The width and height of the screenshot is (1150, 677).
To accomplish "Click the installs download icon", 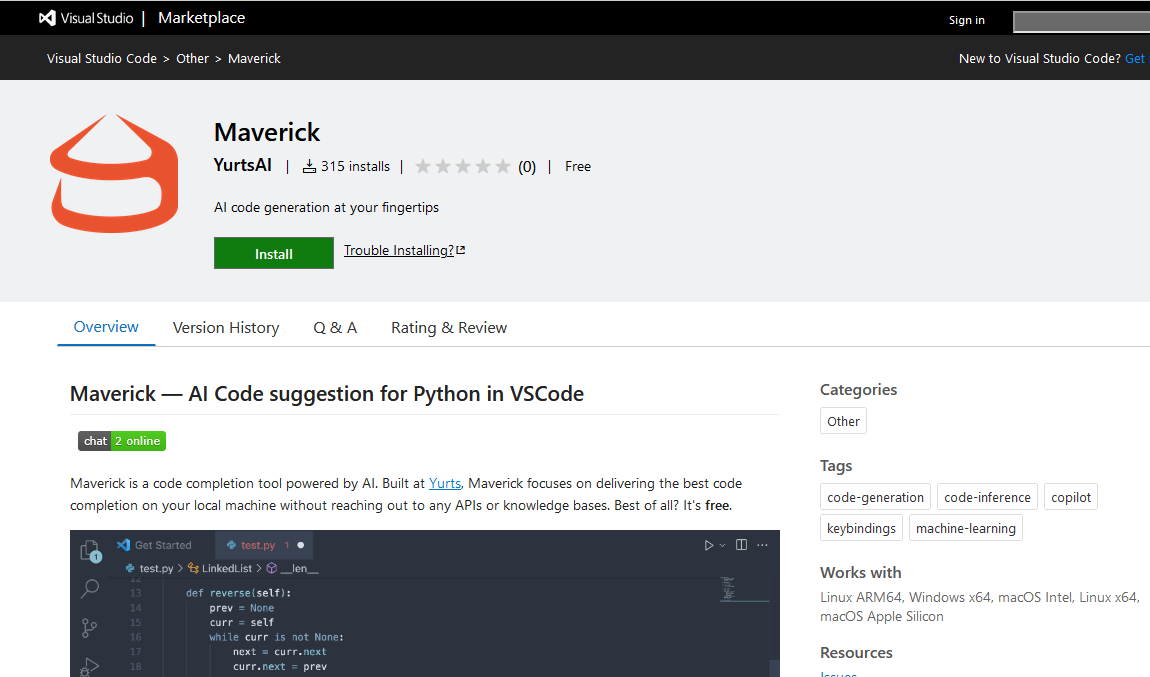I will point(310,166).
